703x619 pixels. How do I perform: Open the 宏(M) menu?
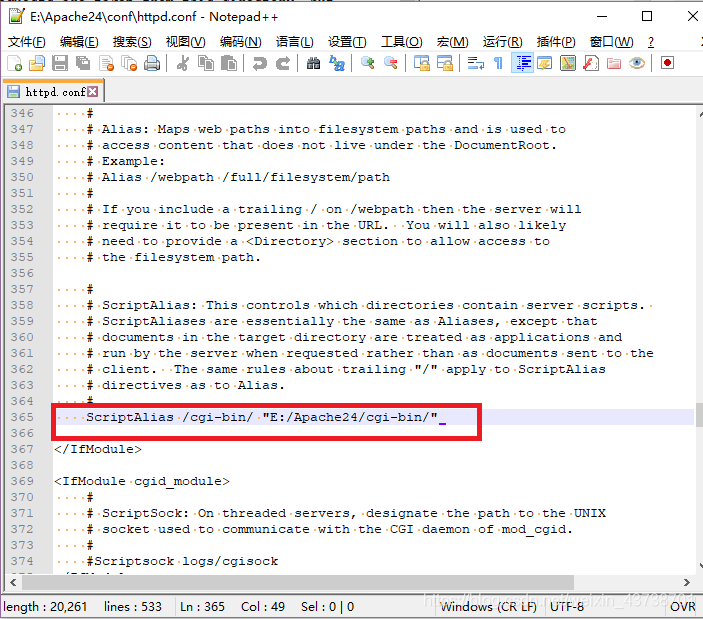[x=452, y=42]
